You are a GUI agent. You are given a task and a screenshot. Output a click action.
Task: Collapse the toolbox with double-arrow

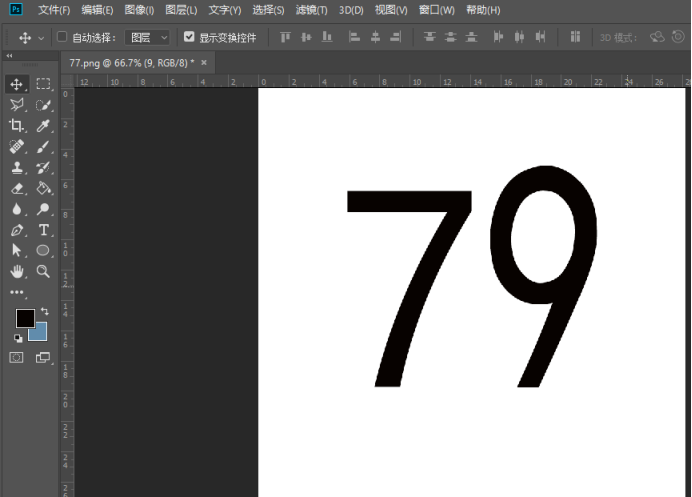[x=9, y=56]
